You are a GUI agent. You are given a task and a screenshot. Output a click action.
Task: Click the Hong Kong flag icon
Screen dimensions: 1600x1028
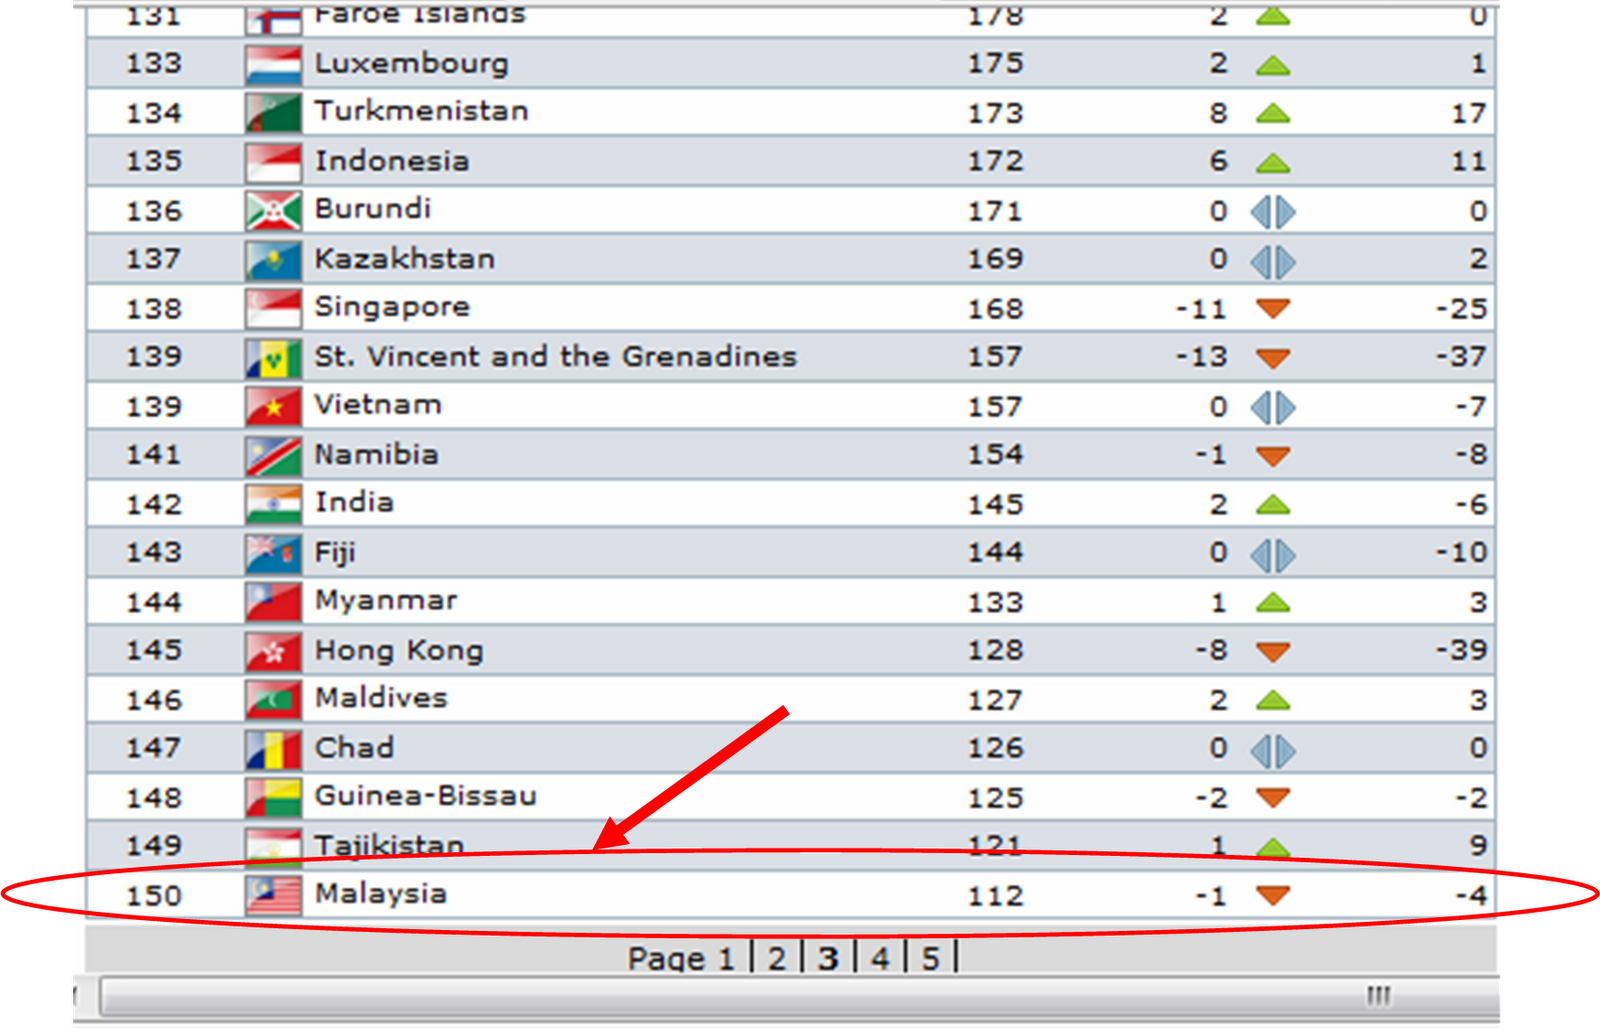272,650
